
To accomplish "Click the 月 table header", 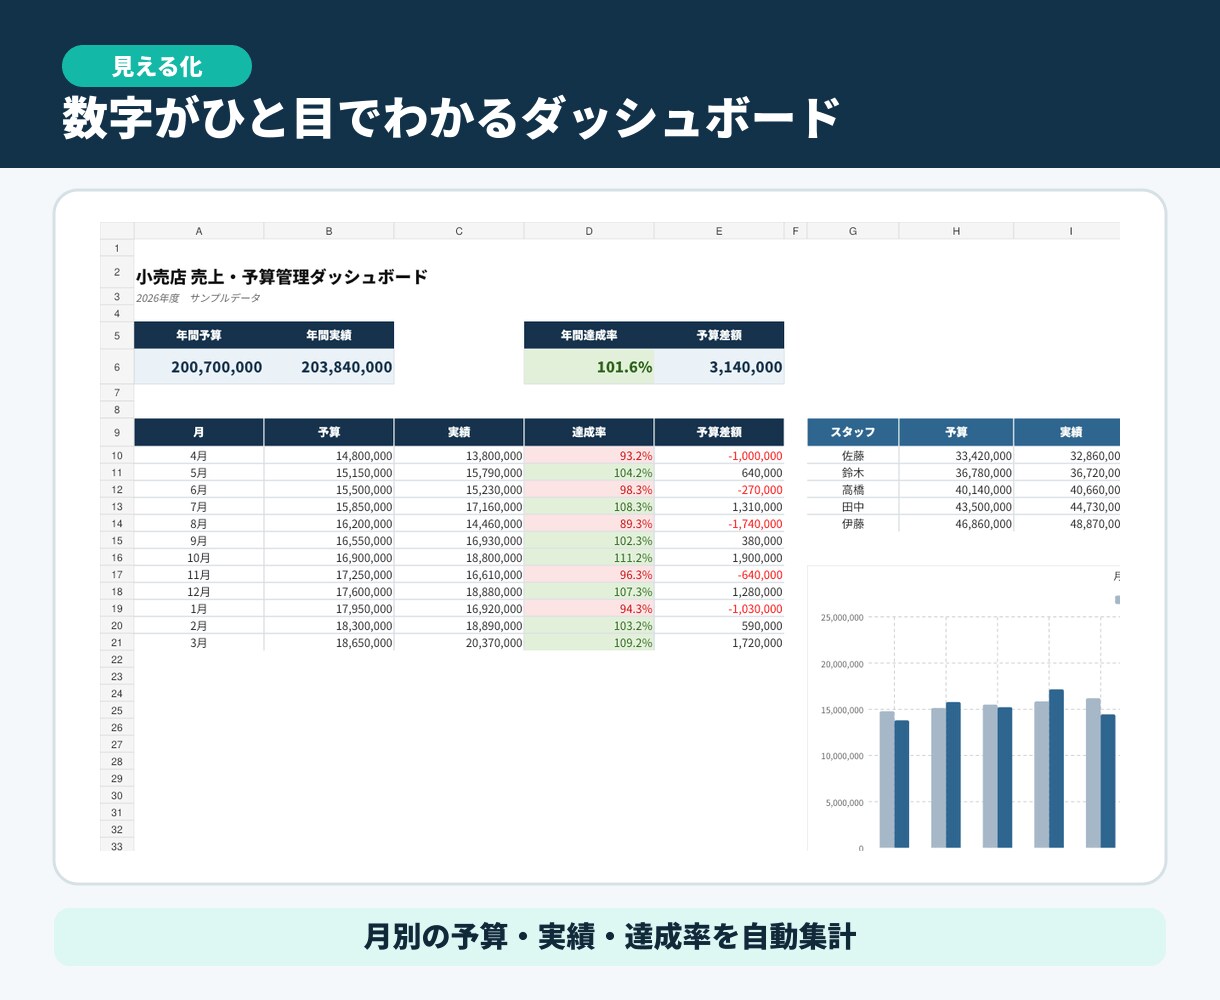I will (x=199, y=432).
